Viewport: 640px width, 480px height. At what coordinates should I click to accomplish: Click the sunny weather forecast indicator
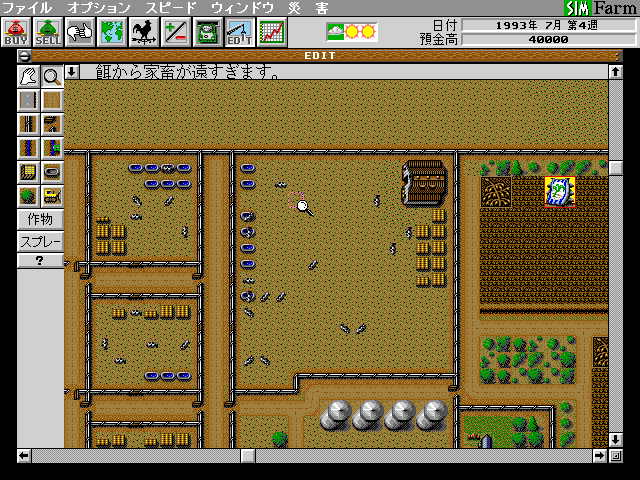click(352, 32)
